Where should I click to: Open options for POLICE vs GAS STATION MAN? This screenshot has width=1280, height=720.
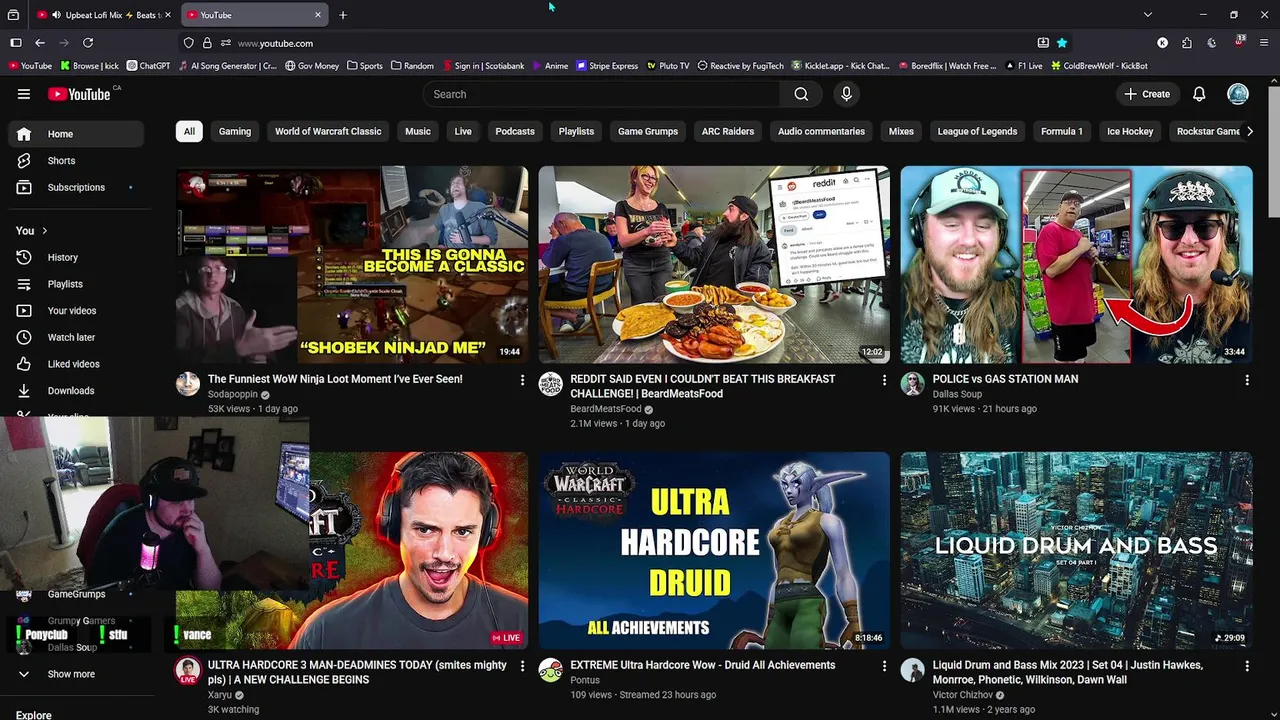click(1247, 380)
